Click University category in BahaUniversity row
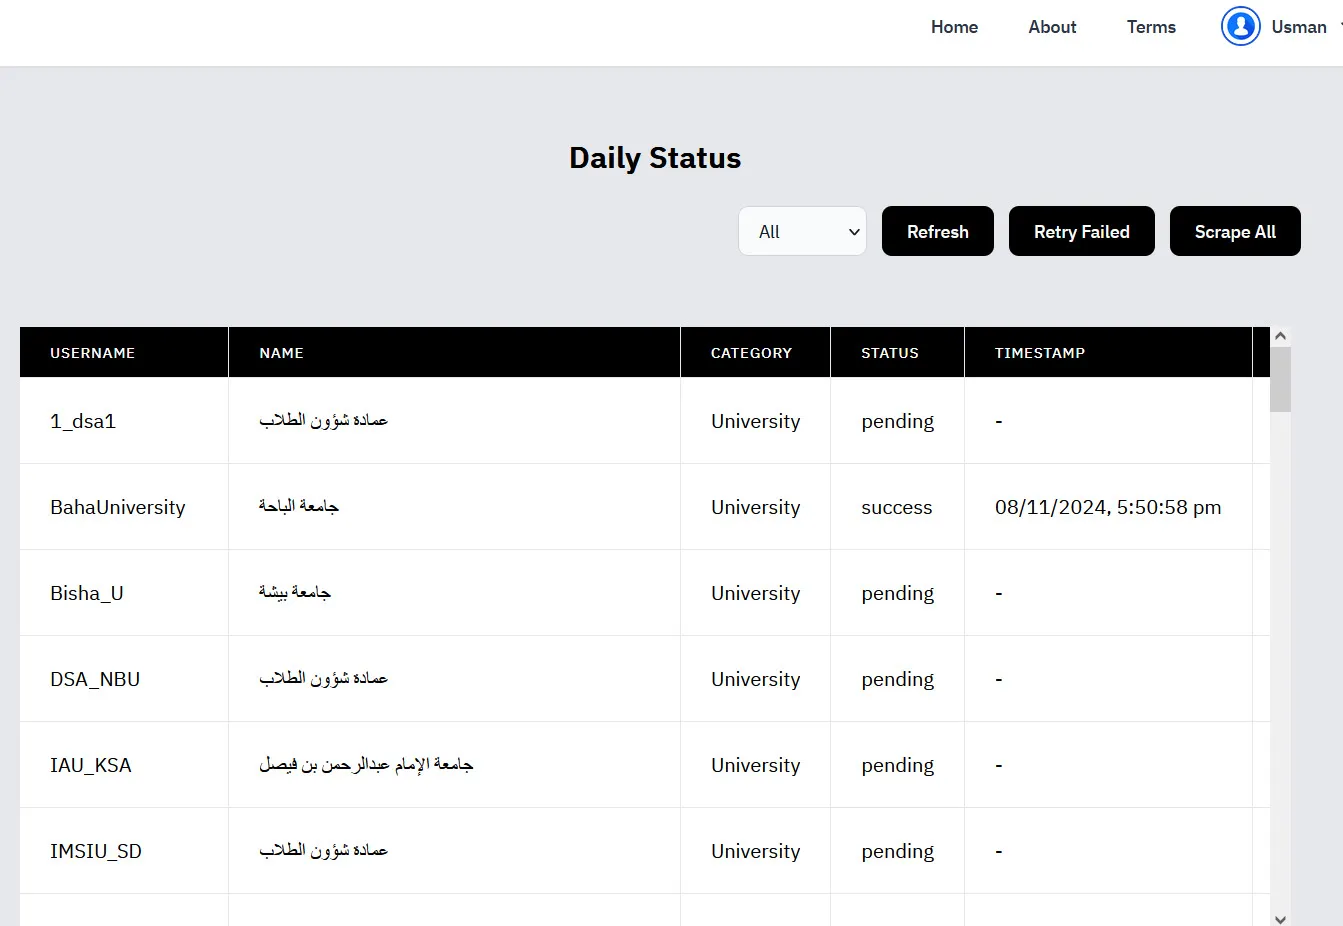 point(755,507)
